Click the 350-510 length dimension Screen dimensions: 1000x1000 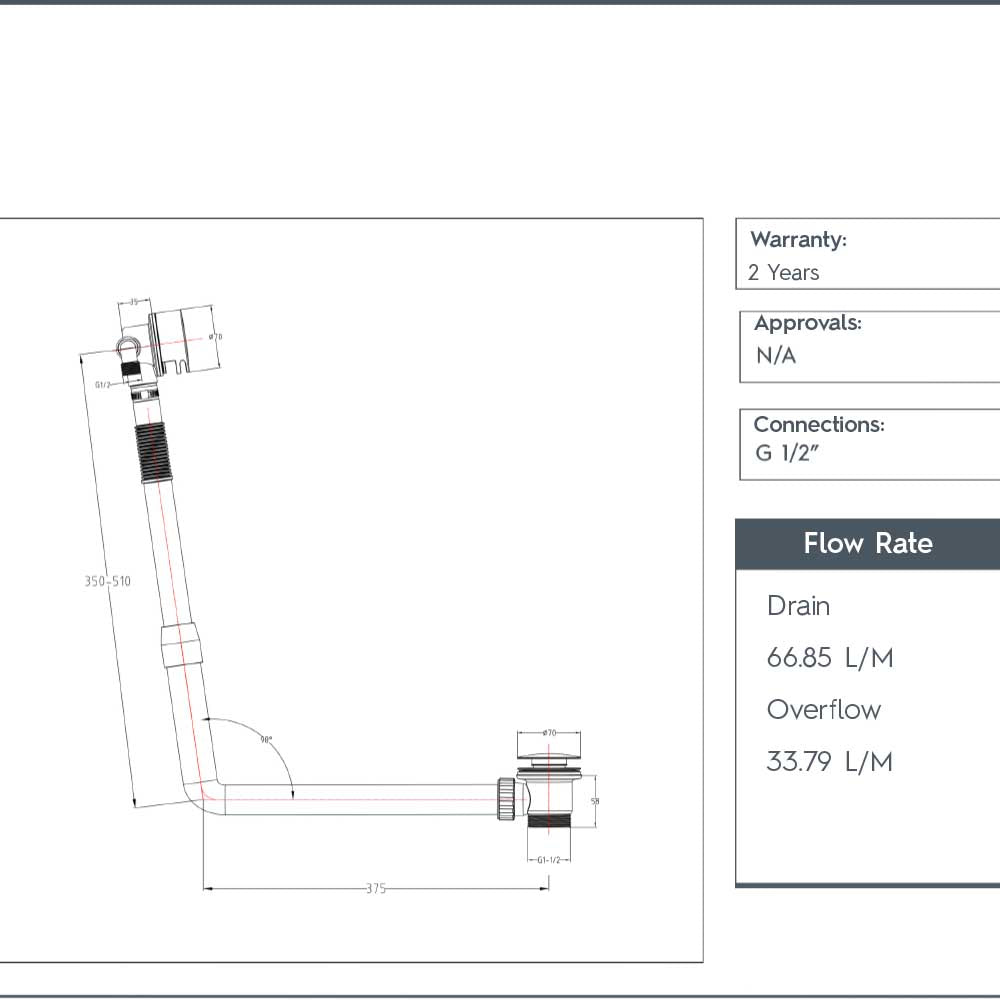click(x=107, y=581)
